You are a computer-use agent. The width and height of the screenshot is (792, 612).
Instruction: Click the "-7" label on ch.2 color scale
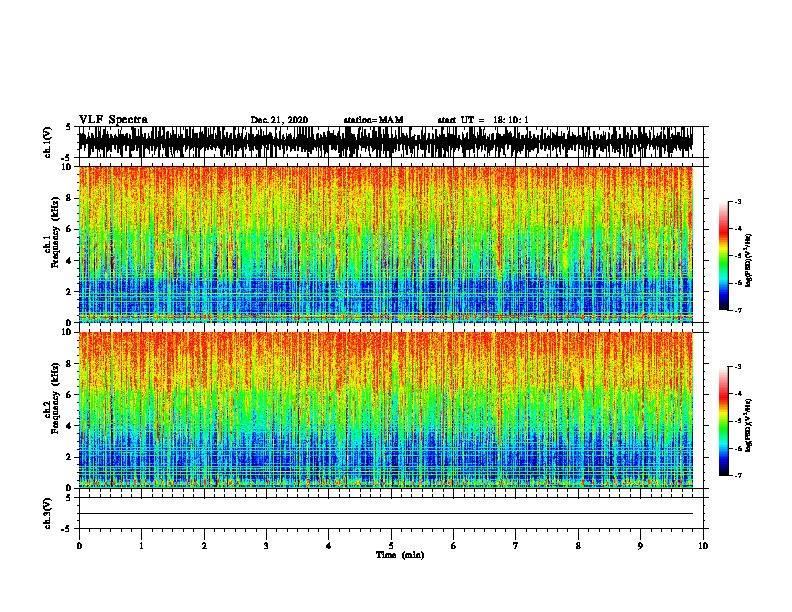click(x=738, y=476)
